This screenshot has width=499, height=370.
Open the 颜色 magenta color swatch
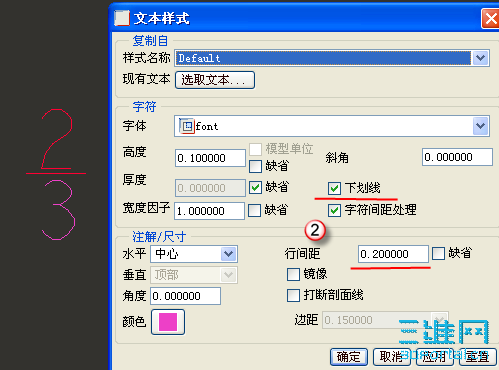[168, 322]
